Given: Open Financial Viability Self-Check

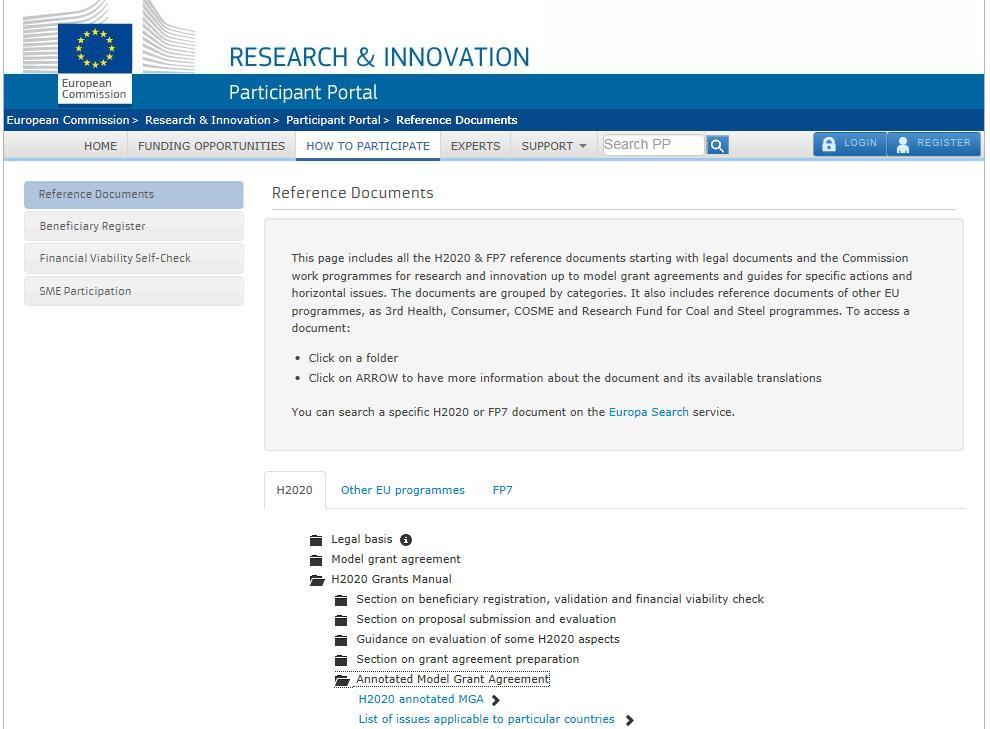Looking at the screenshot, I should pyautogui.click(x=134, y=258).
